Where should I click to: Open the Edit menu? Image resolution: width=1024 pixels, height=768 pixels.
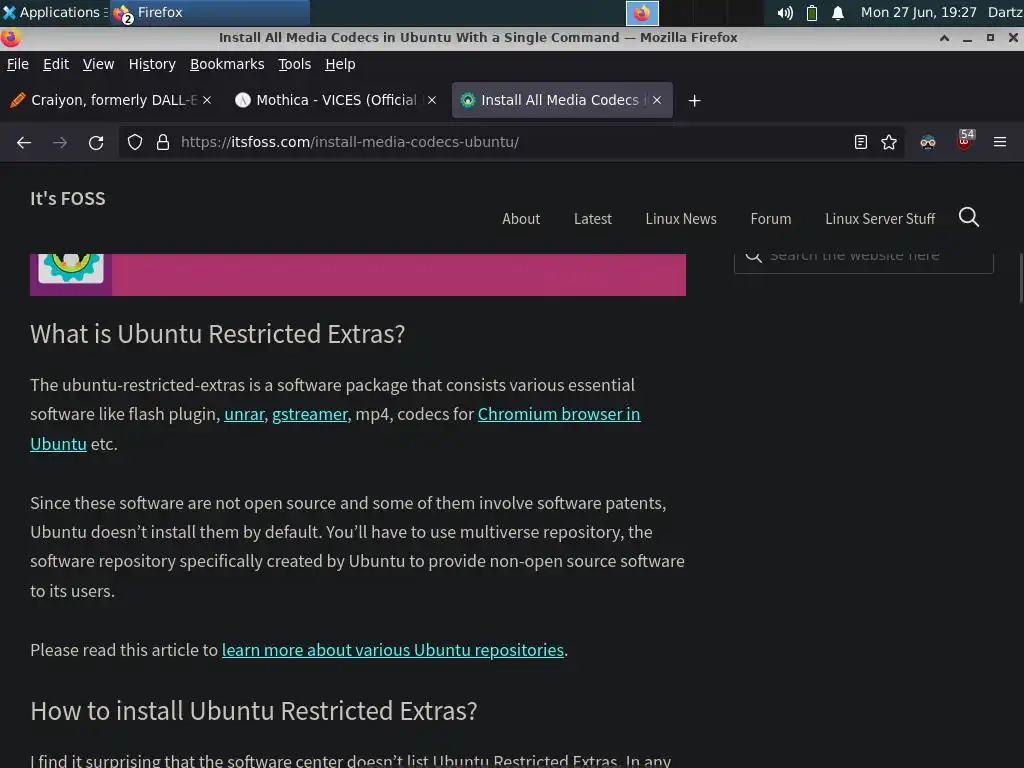[x=56, y=64]
